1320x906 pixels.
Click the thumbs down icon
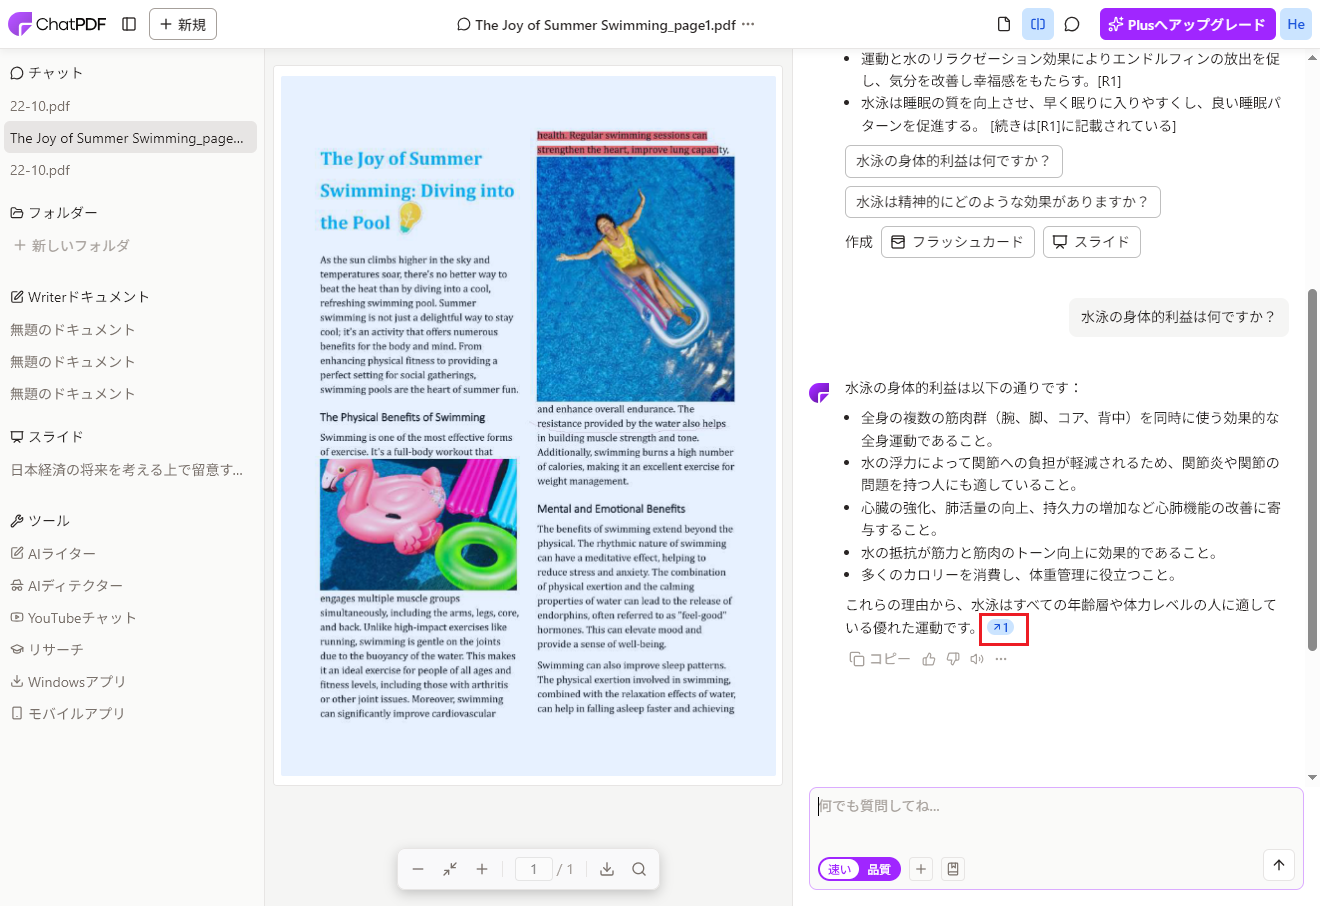(953, 659)
